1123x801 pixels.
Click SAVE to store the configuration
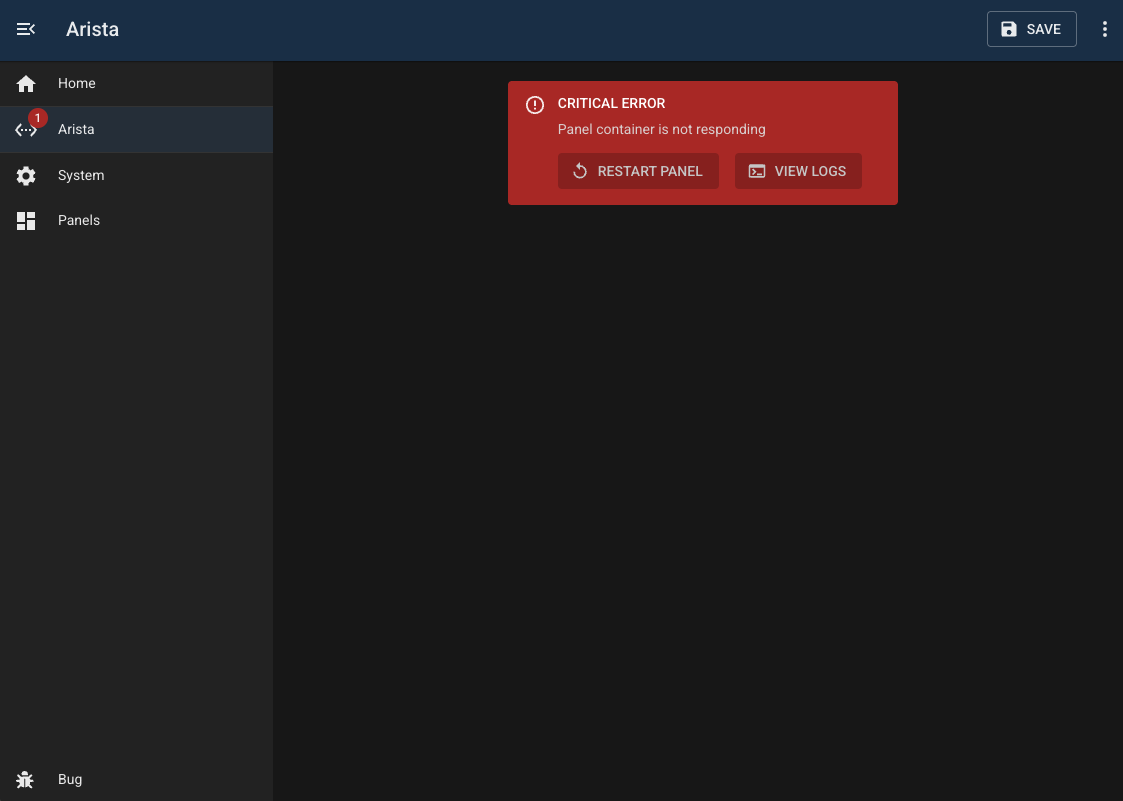pos(1031,29)
